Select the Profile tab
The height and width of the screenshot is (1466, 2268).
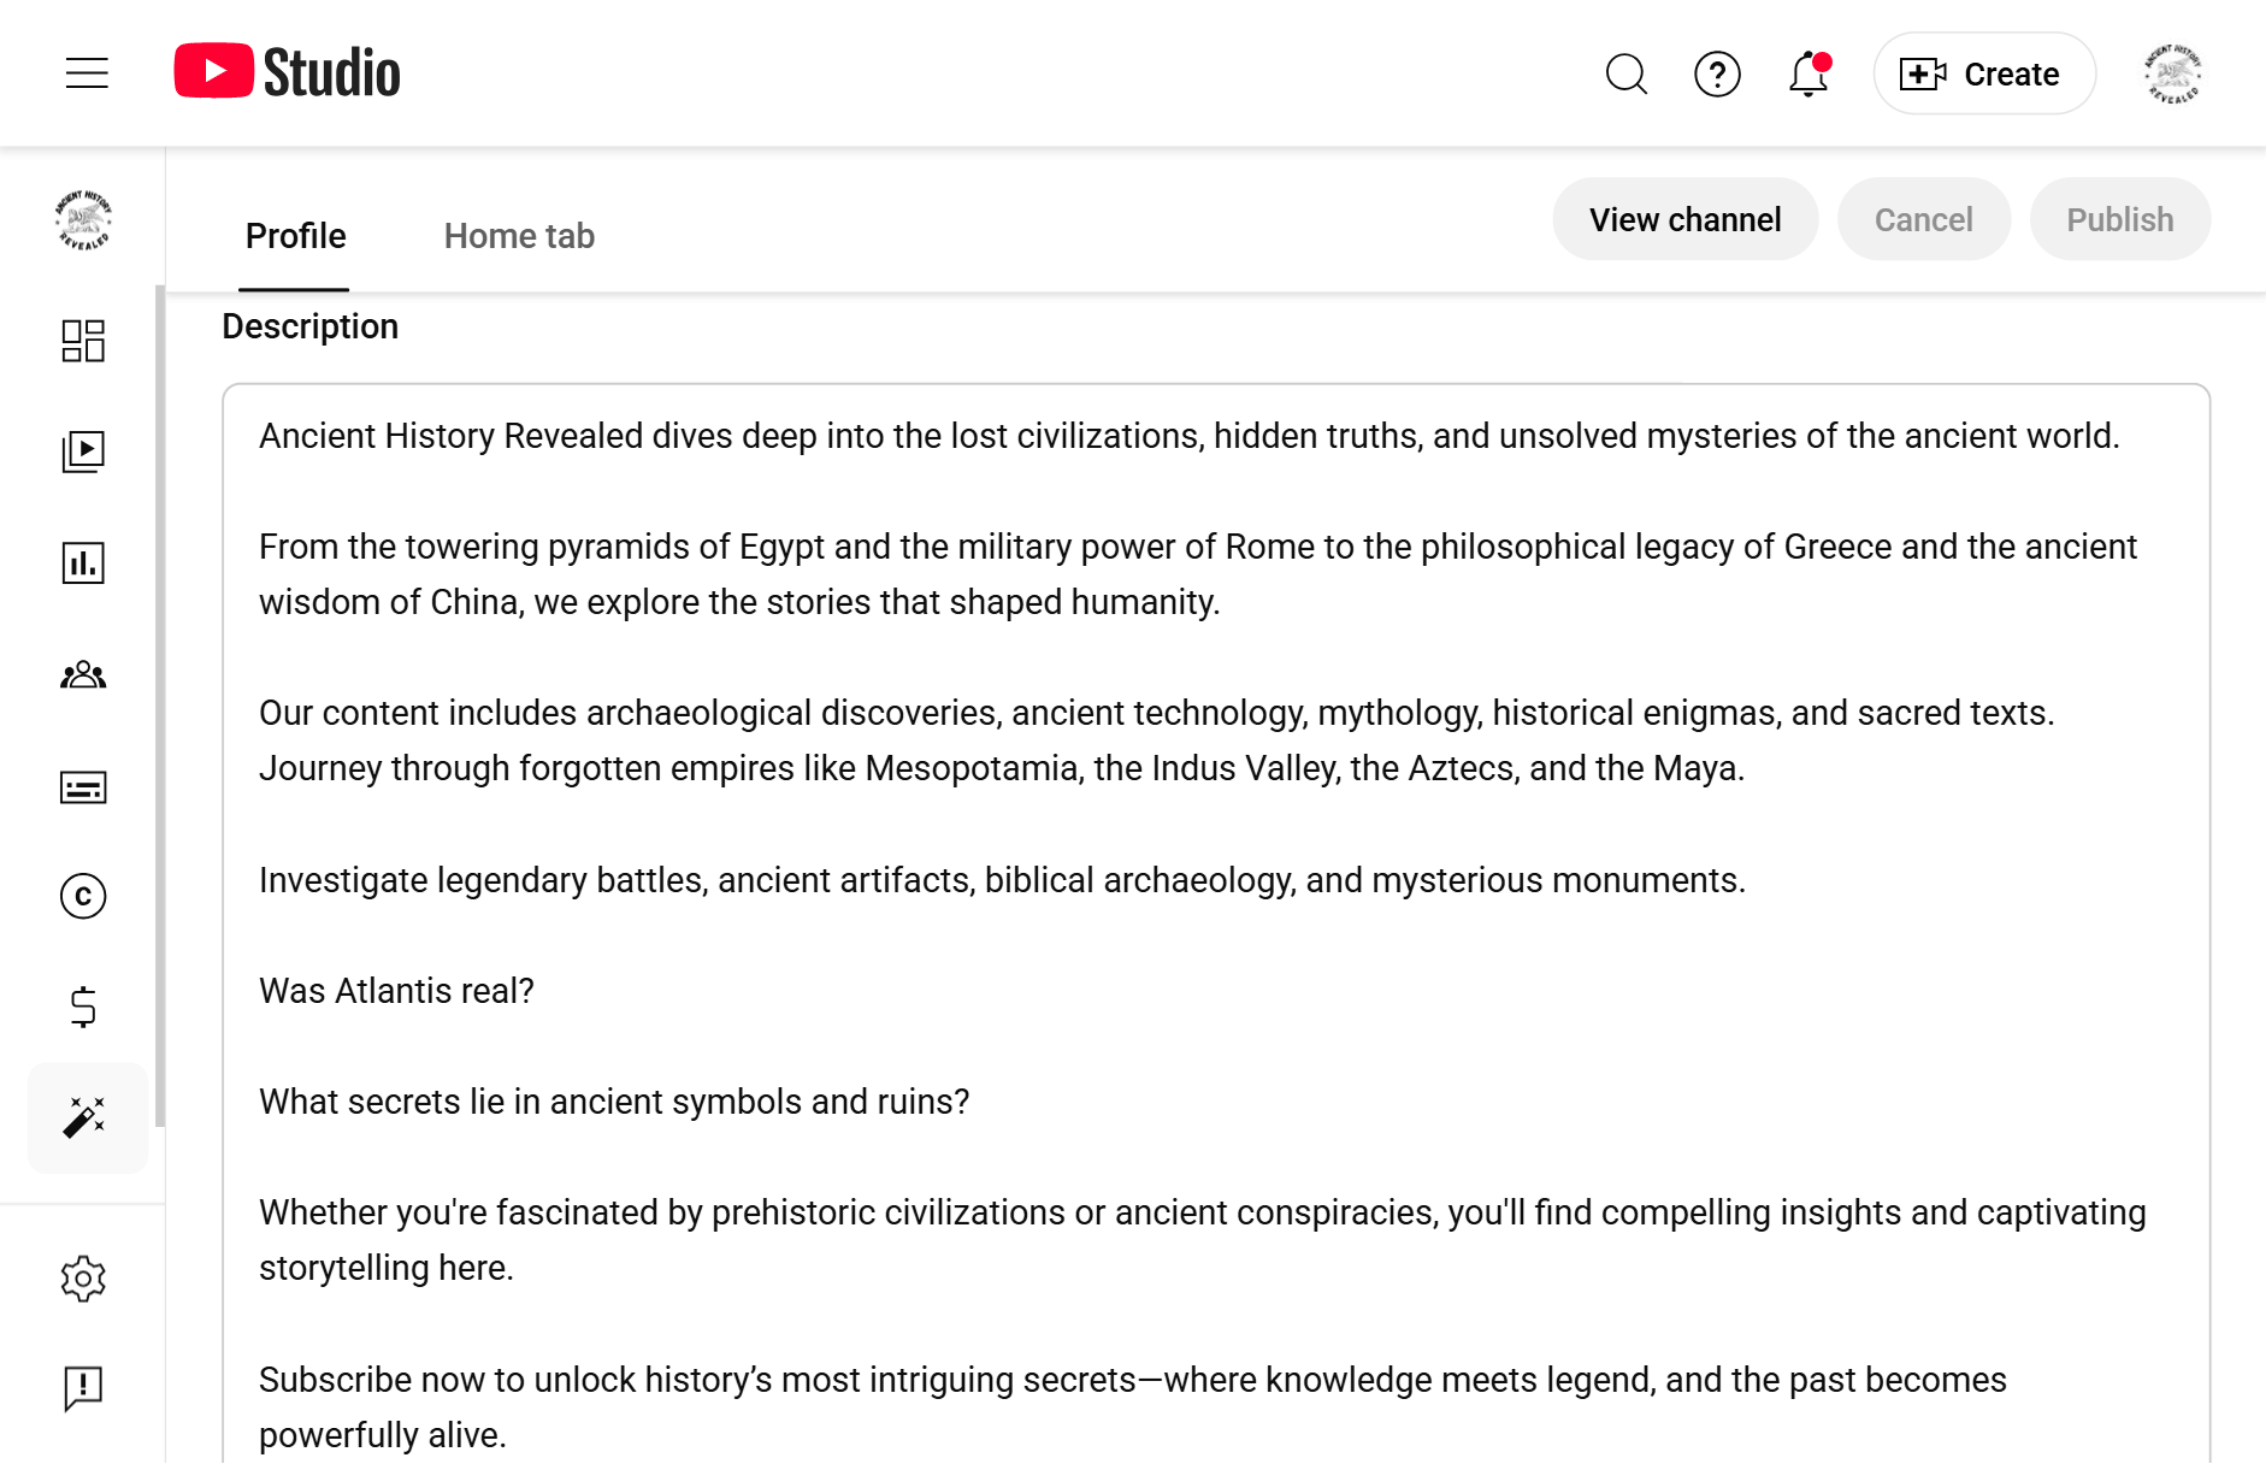[x=295, y=236]
